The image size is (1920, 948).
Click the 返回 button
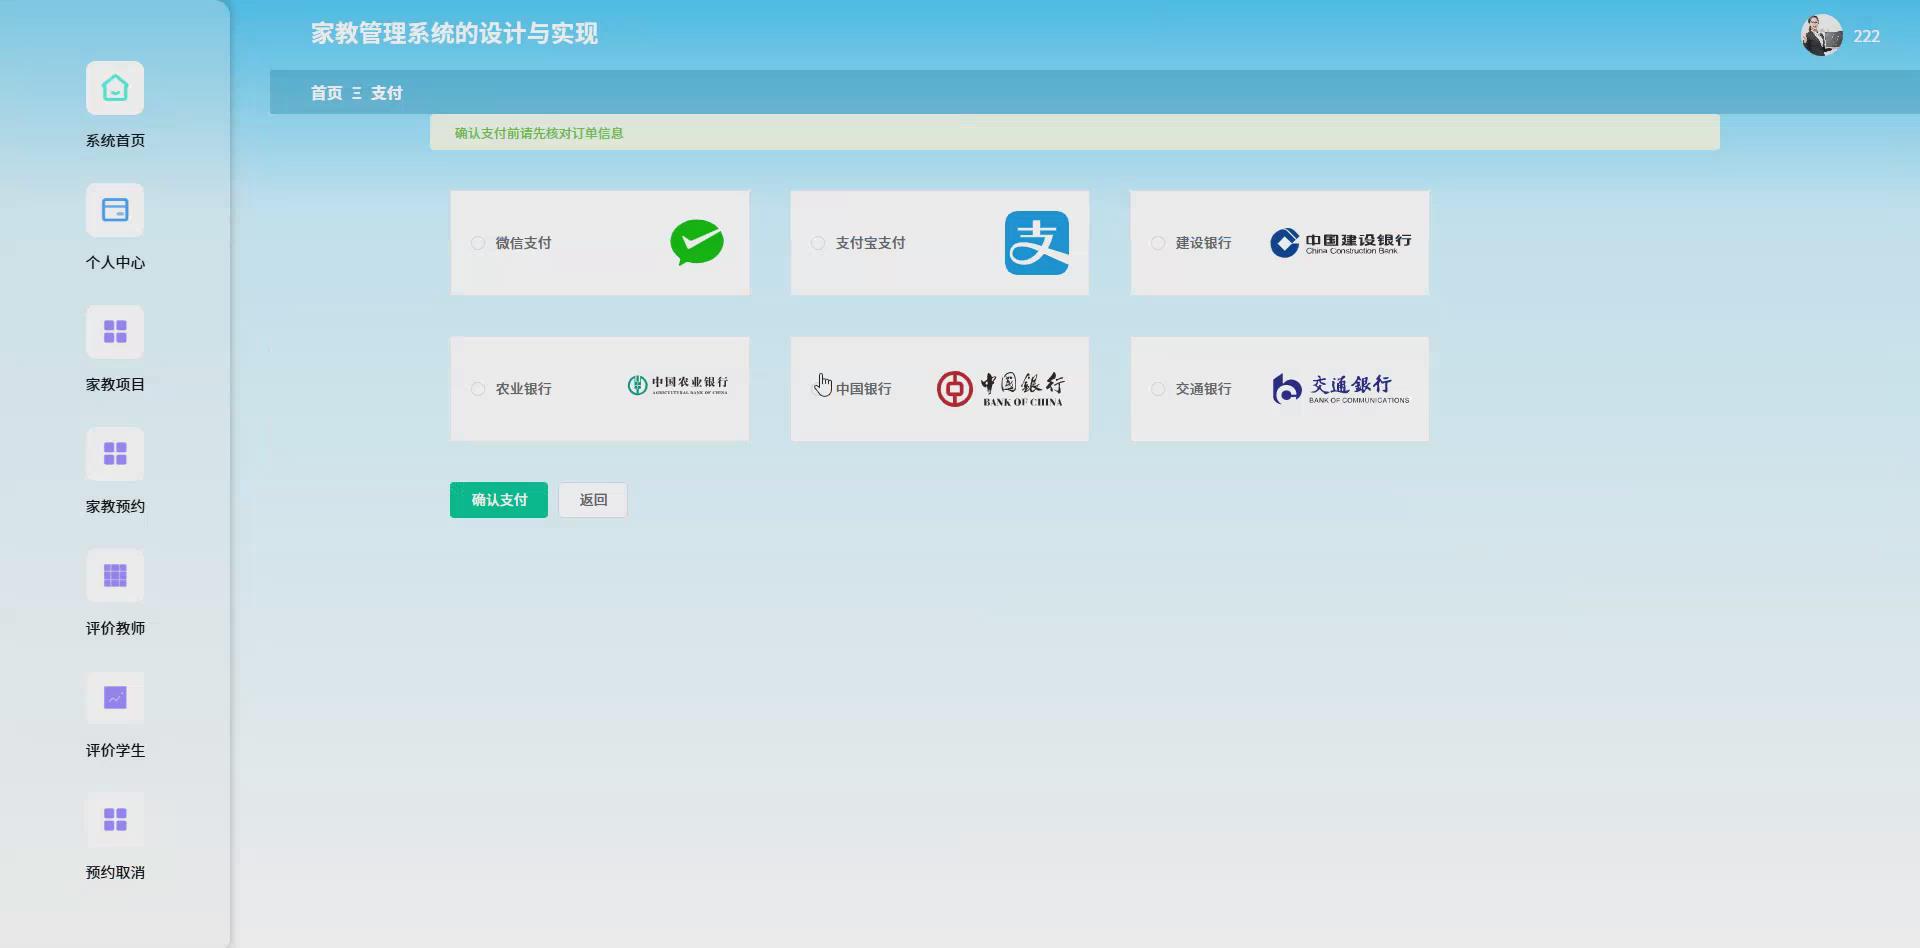click(592, 499)
